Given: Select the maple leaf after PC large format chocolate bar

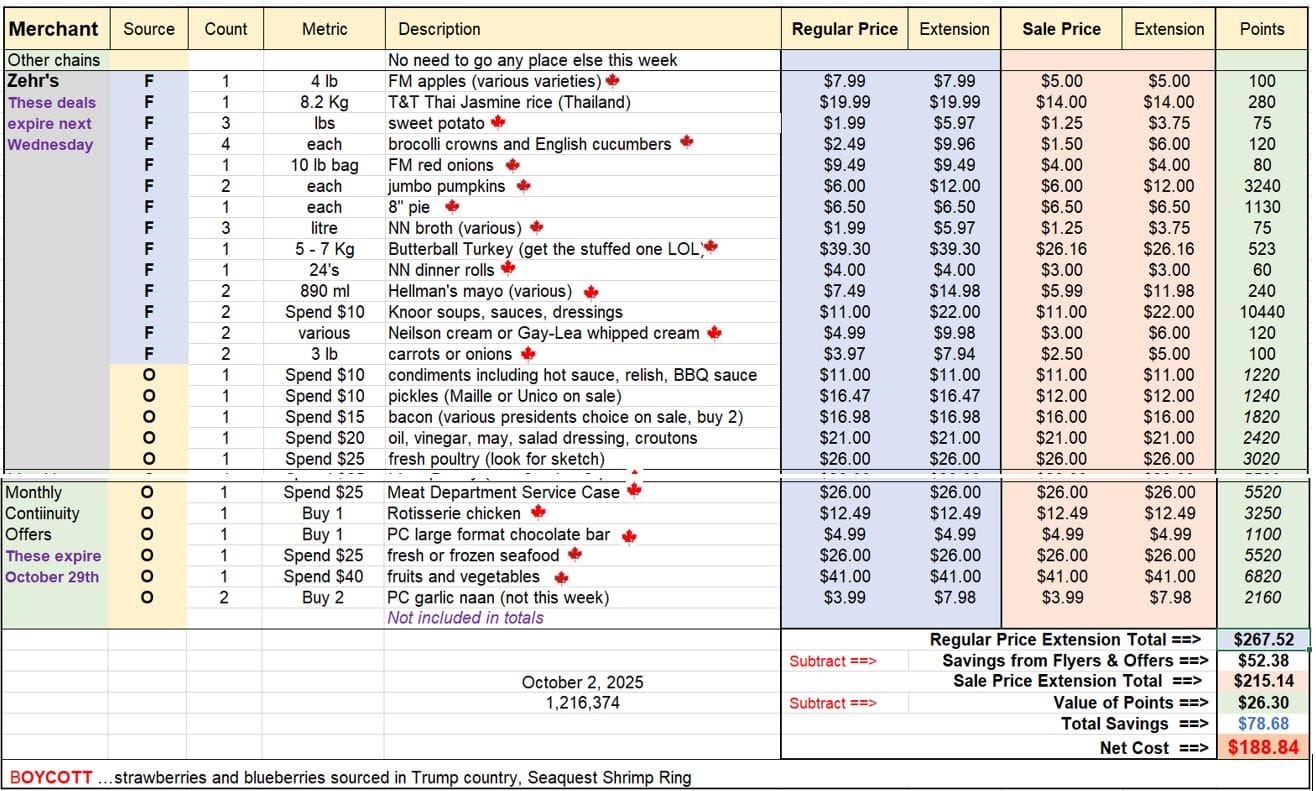Looking at the screenshot, I should click(x=629, y=536).
